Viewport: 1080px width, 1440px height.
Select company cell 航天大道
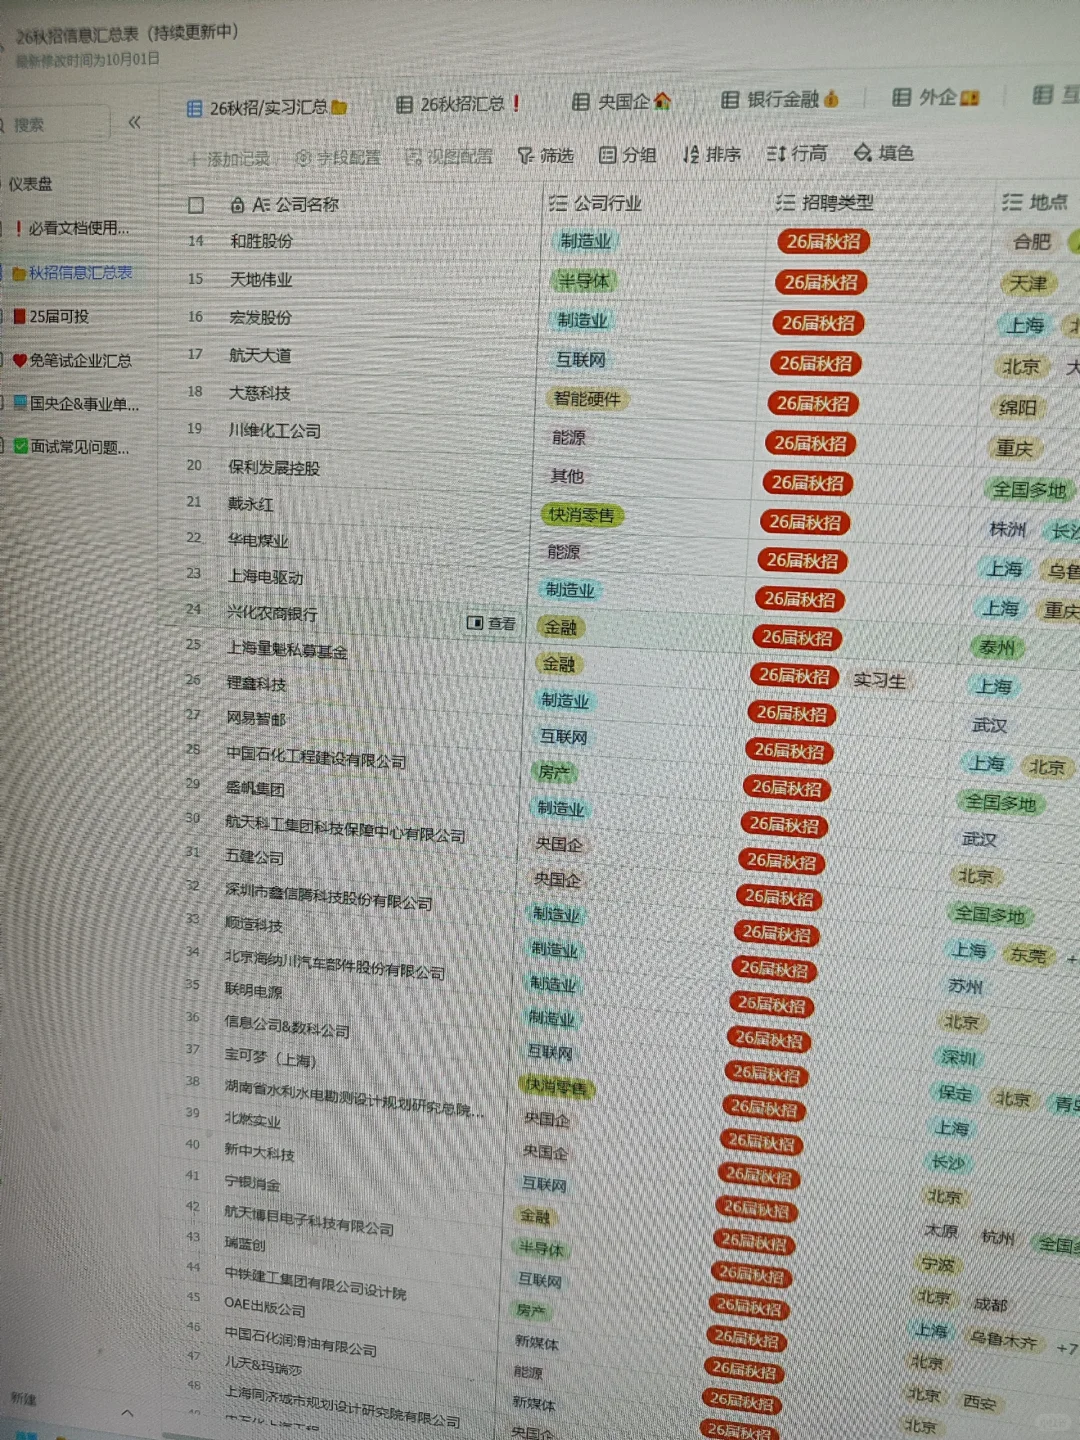point(260,356)
